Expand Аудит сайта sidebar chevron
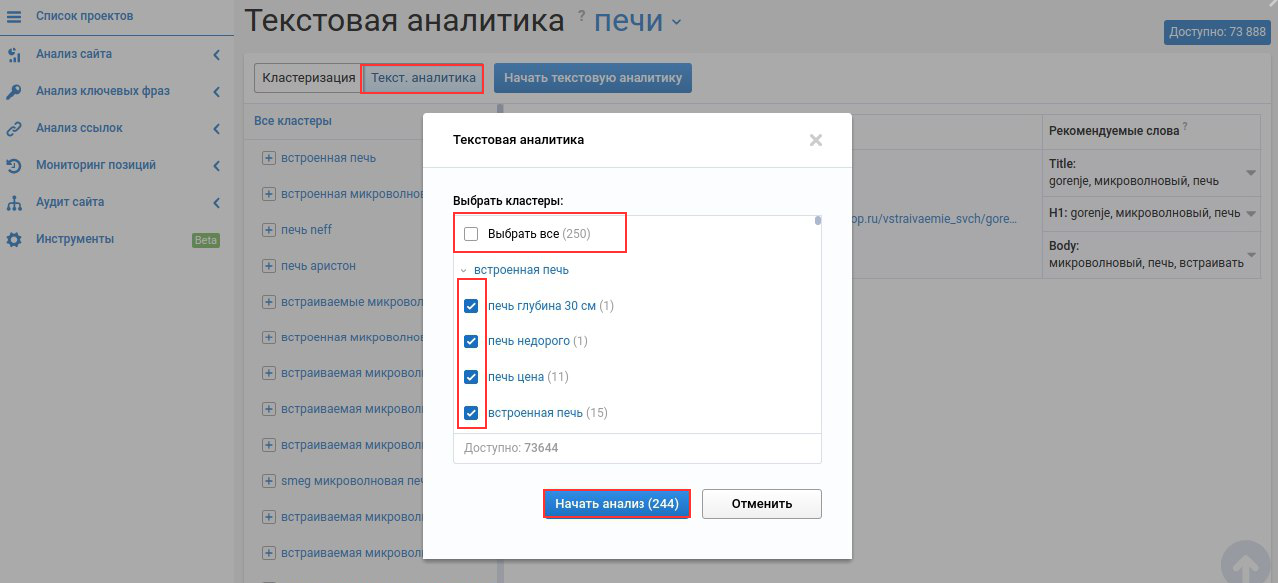This screenshot has height=583, width=1278. click(216, 202)
